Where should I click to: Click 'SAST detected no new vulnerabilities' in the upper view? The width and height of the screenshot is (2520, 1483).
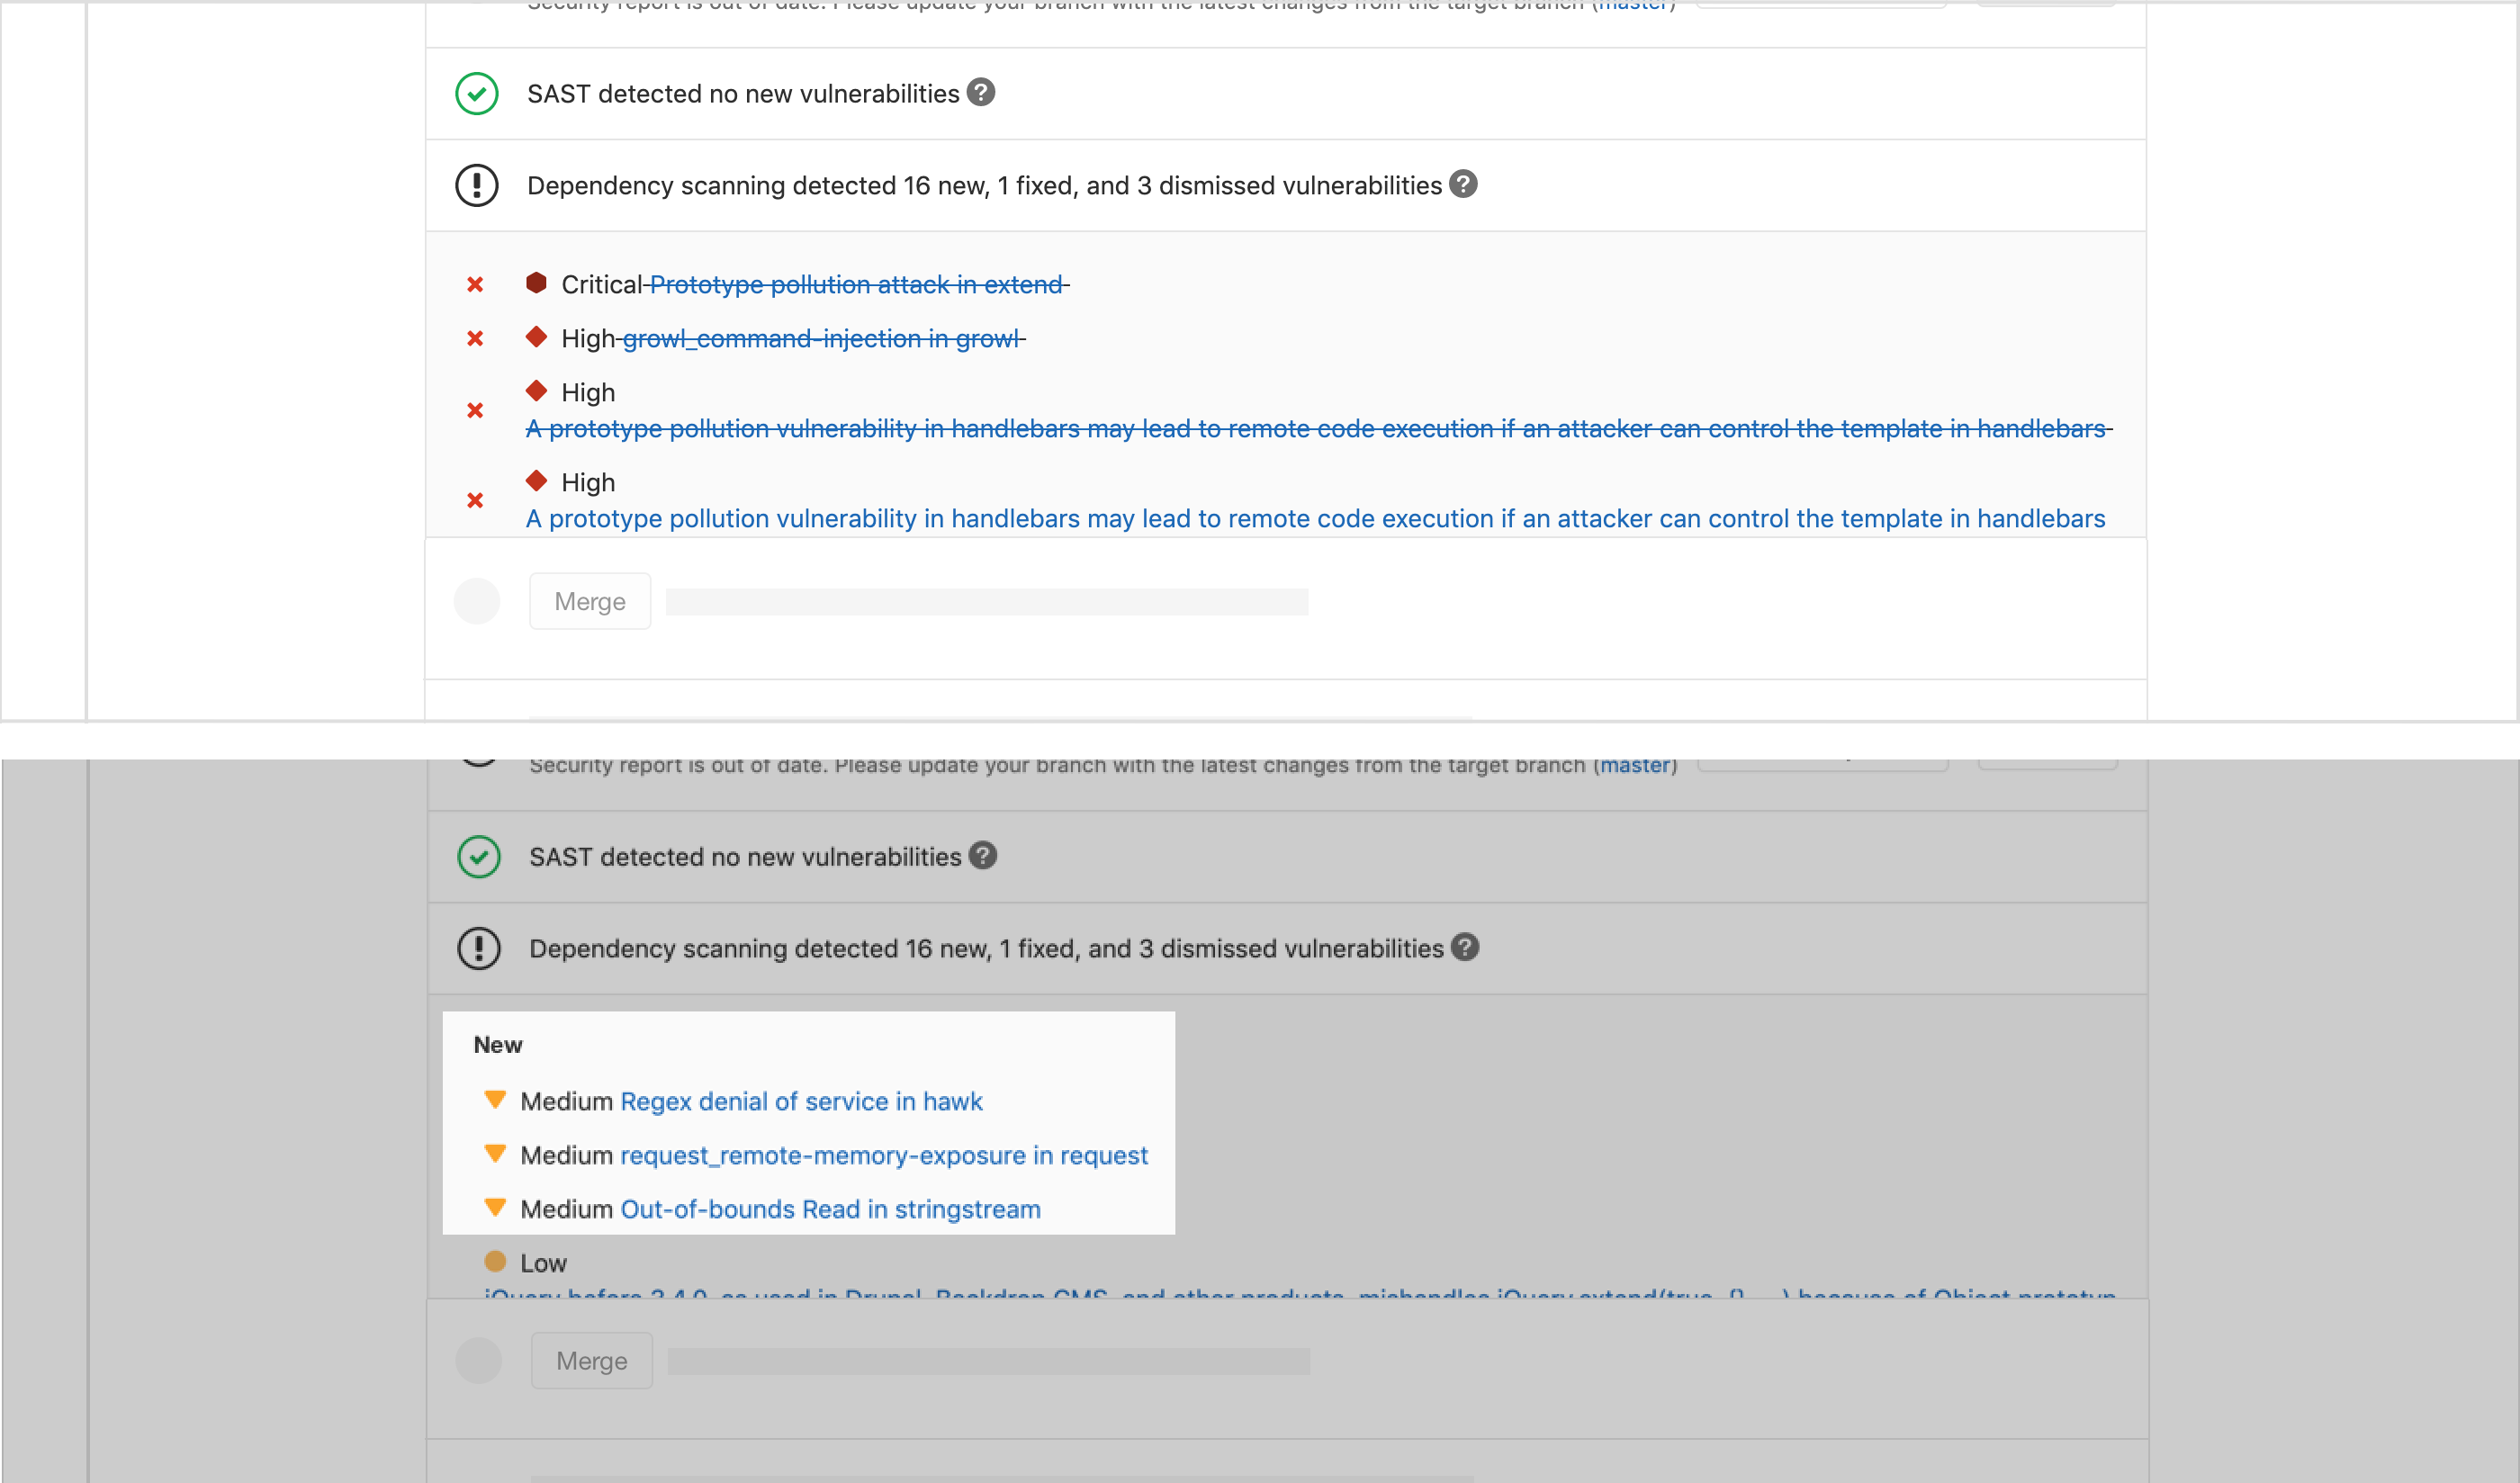click(x=743, y=94)
